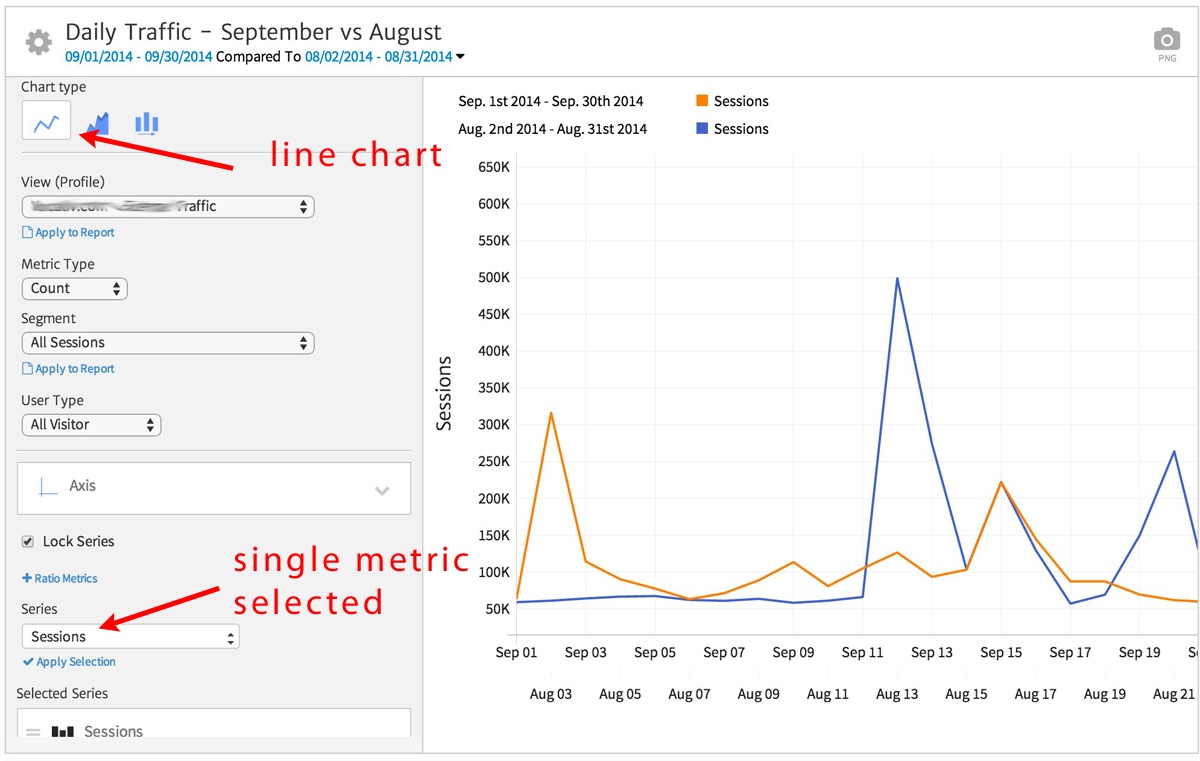1200x761 pixels.
Task: Open the Metric Type Count dropdown
Action: 74,288
